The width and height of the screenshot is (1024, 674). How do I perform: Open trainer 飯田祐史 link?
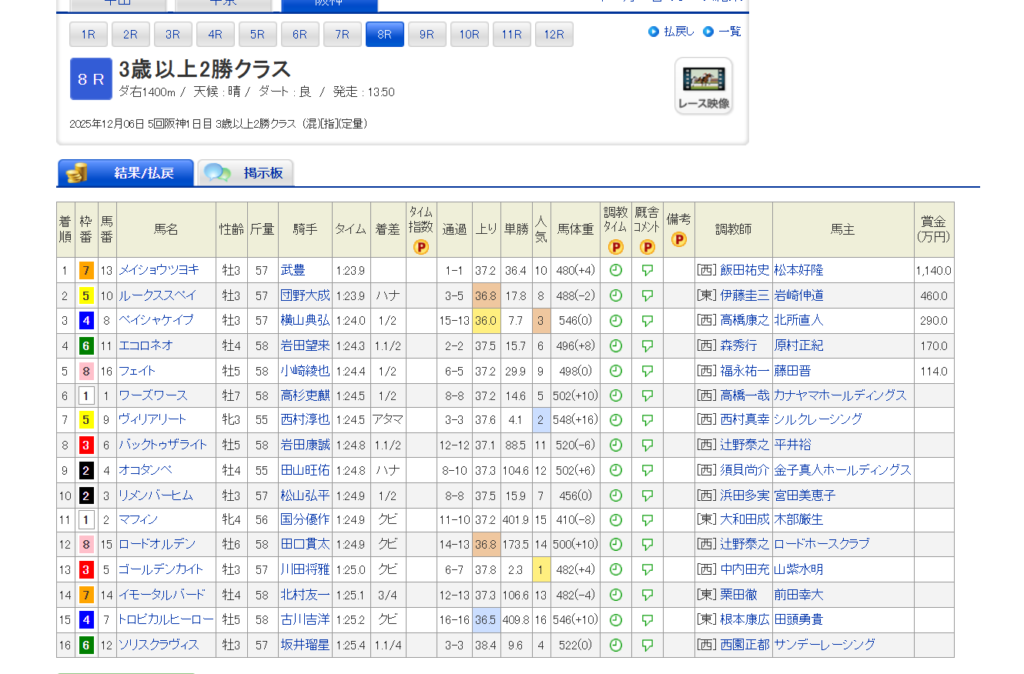[x=745, y=270]
